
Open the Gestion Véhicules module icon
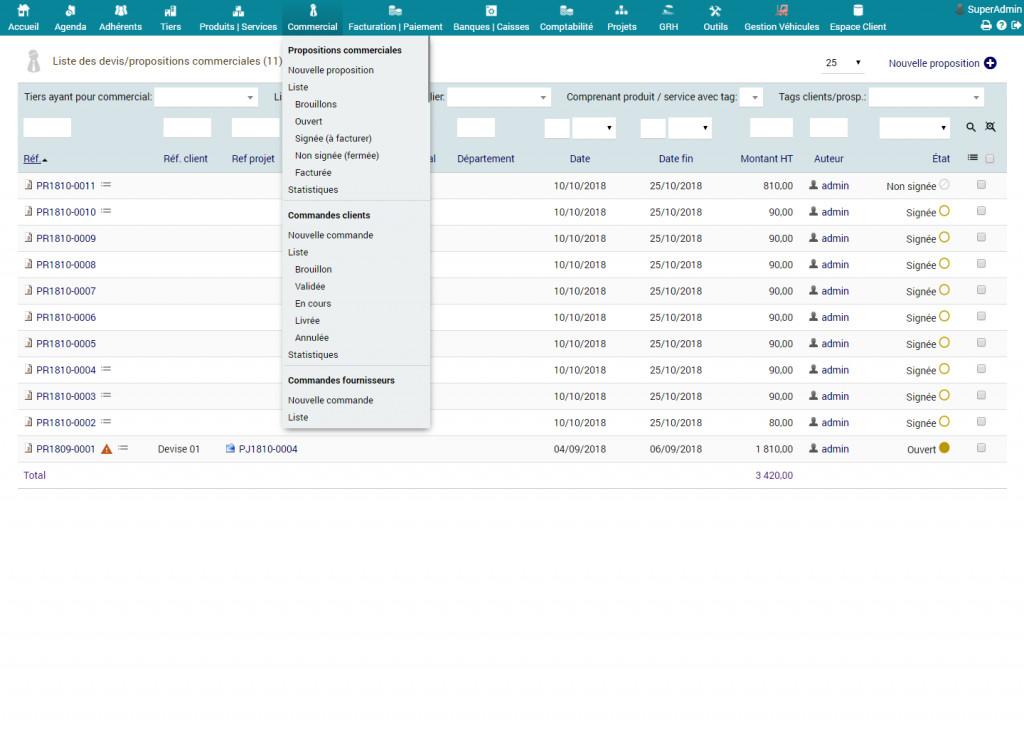[781, 11]
